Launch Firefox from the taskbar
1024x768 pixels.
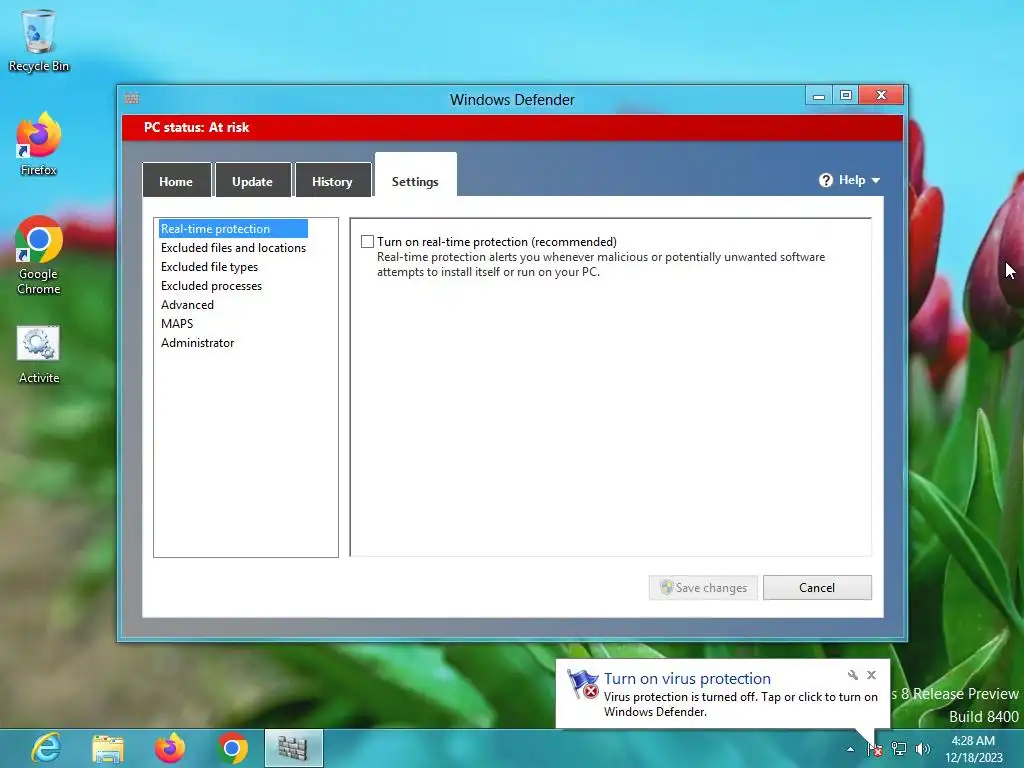coord(170,748)
